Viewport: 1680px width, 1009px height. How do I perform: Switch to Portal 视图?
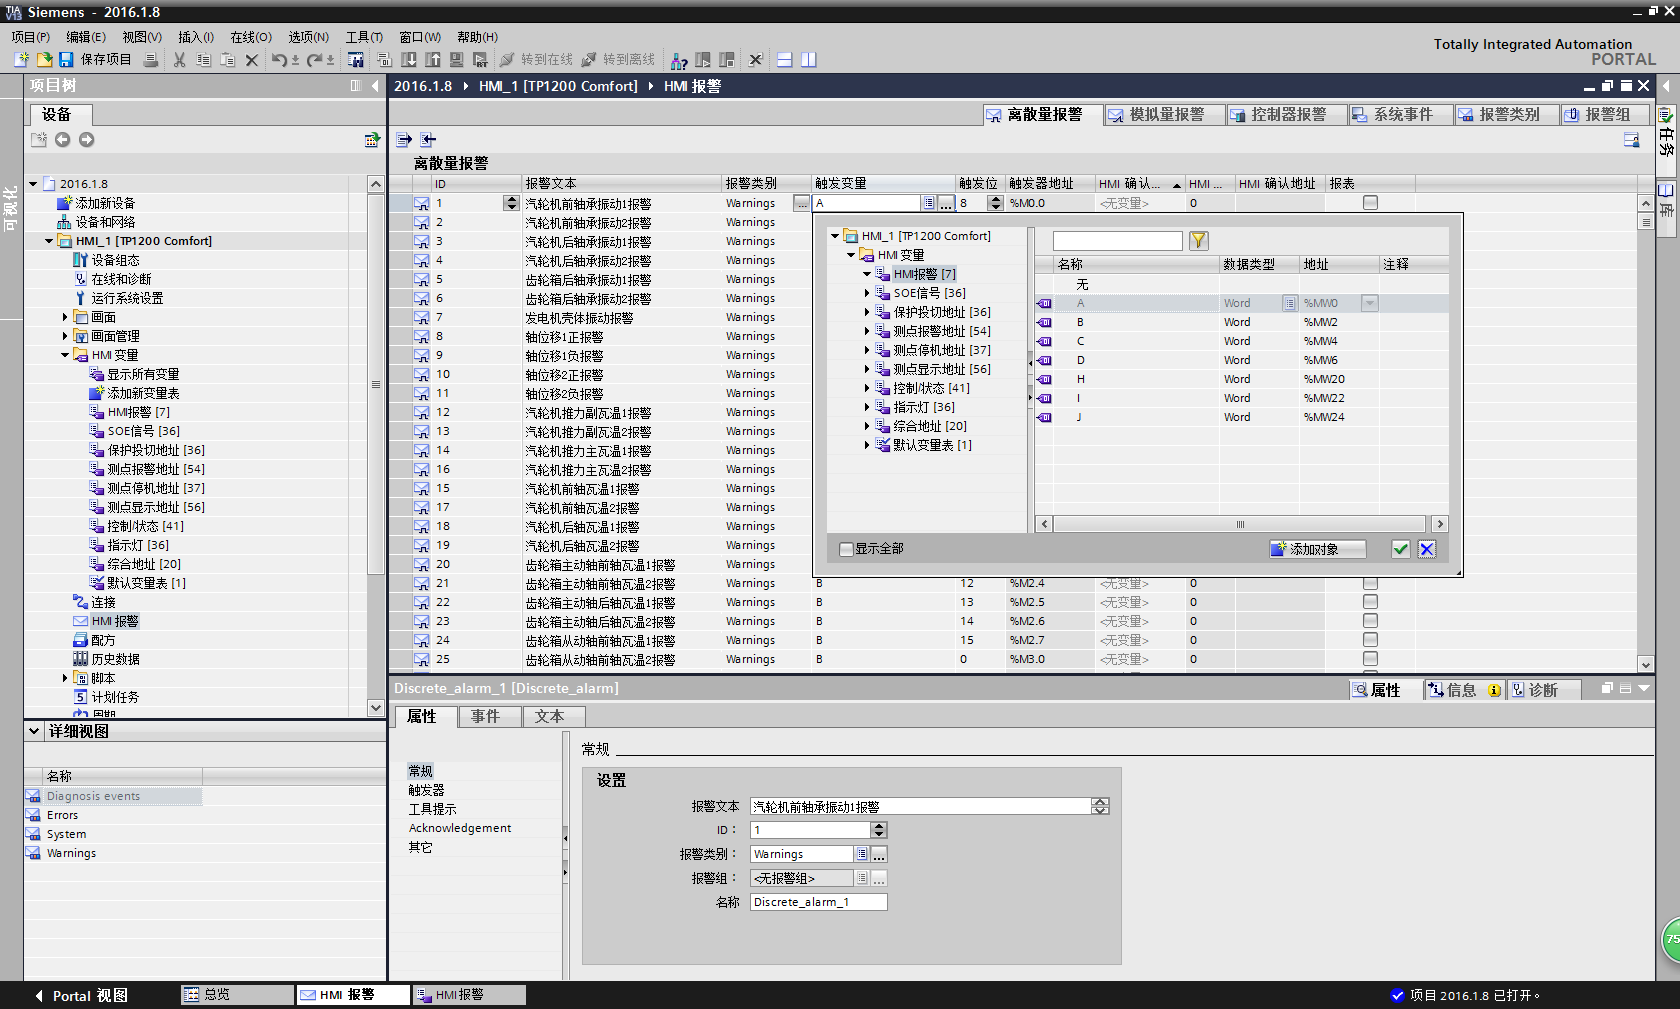click(x=81, y=996)
